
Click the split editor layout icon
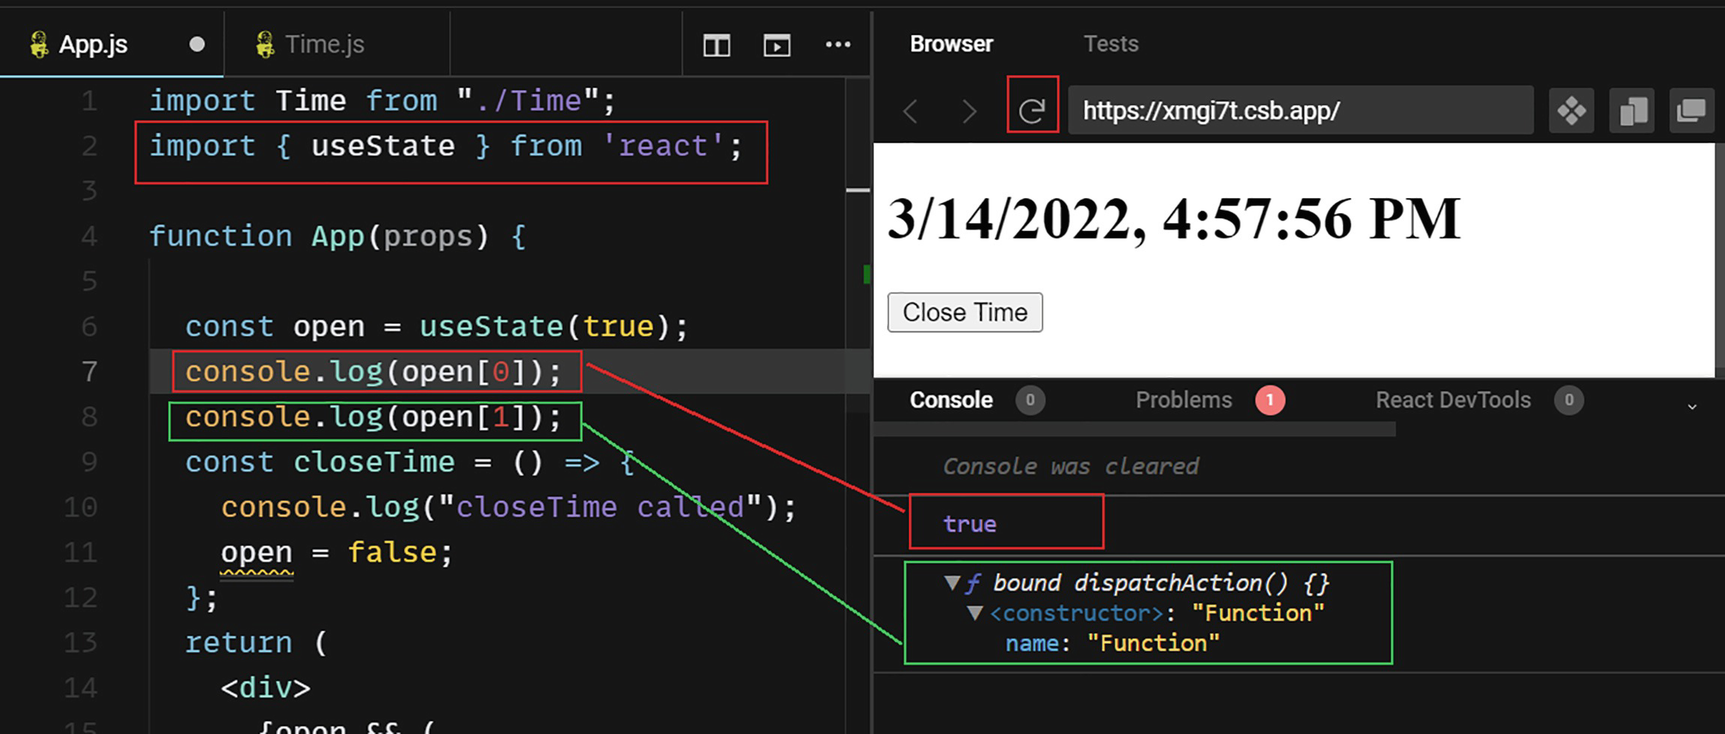[x=717, y=45]
